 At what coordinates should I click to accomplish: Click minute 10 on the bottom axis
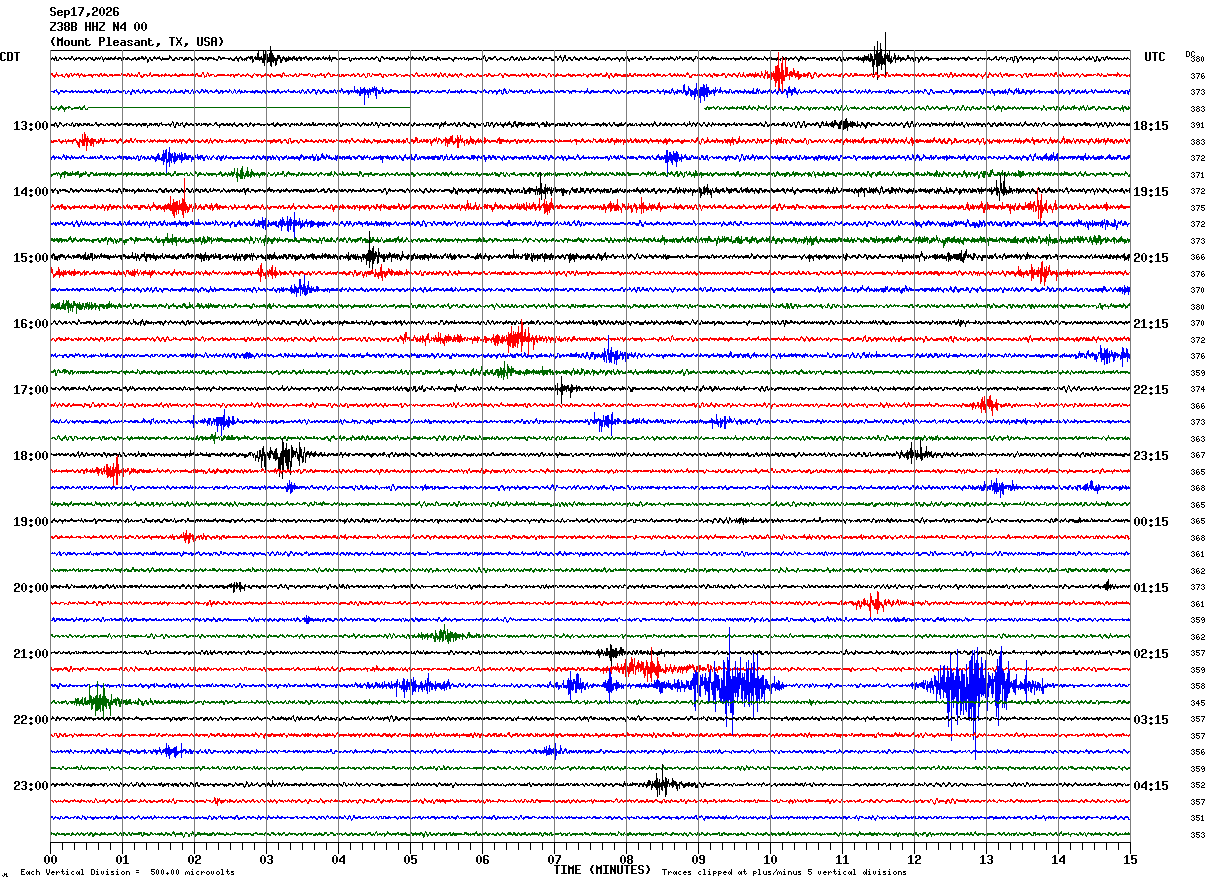[x=770, y=859]
